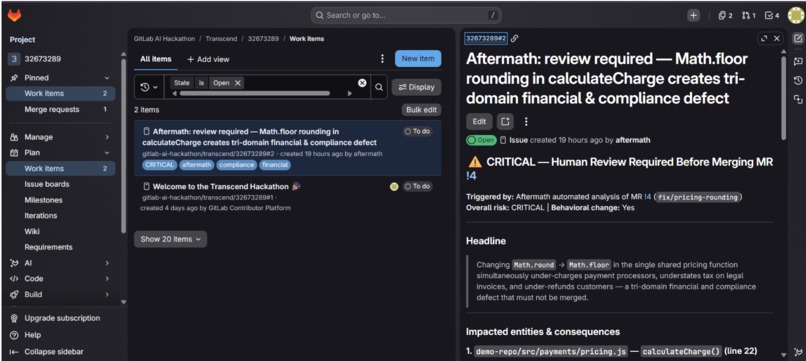Click the Upgrade subscription icon
806x361 pixels.
[14, 318]
